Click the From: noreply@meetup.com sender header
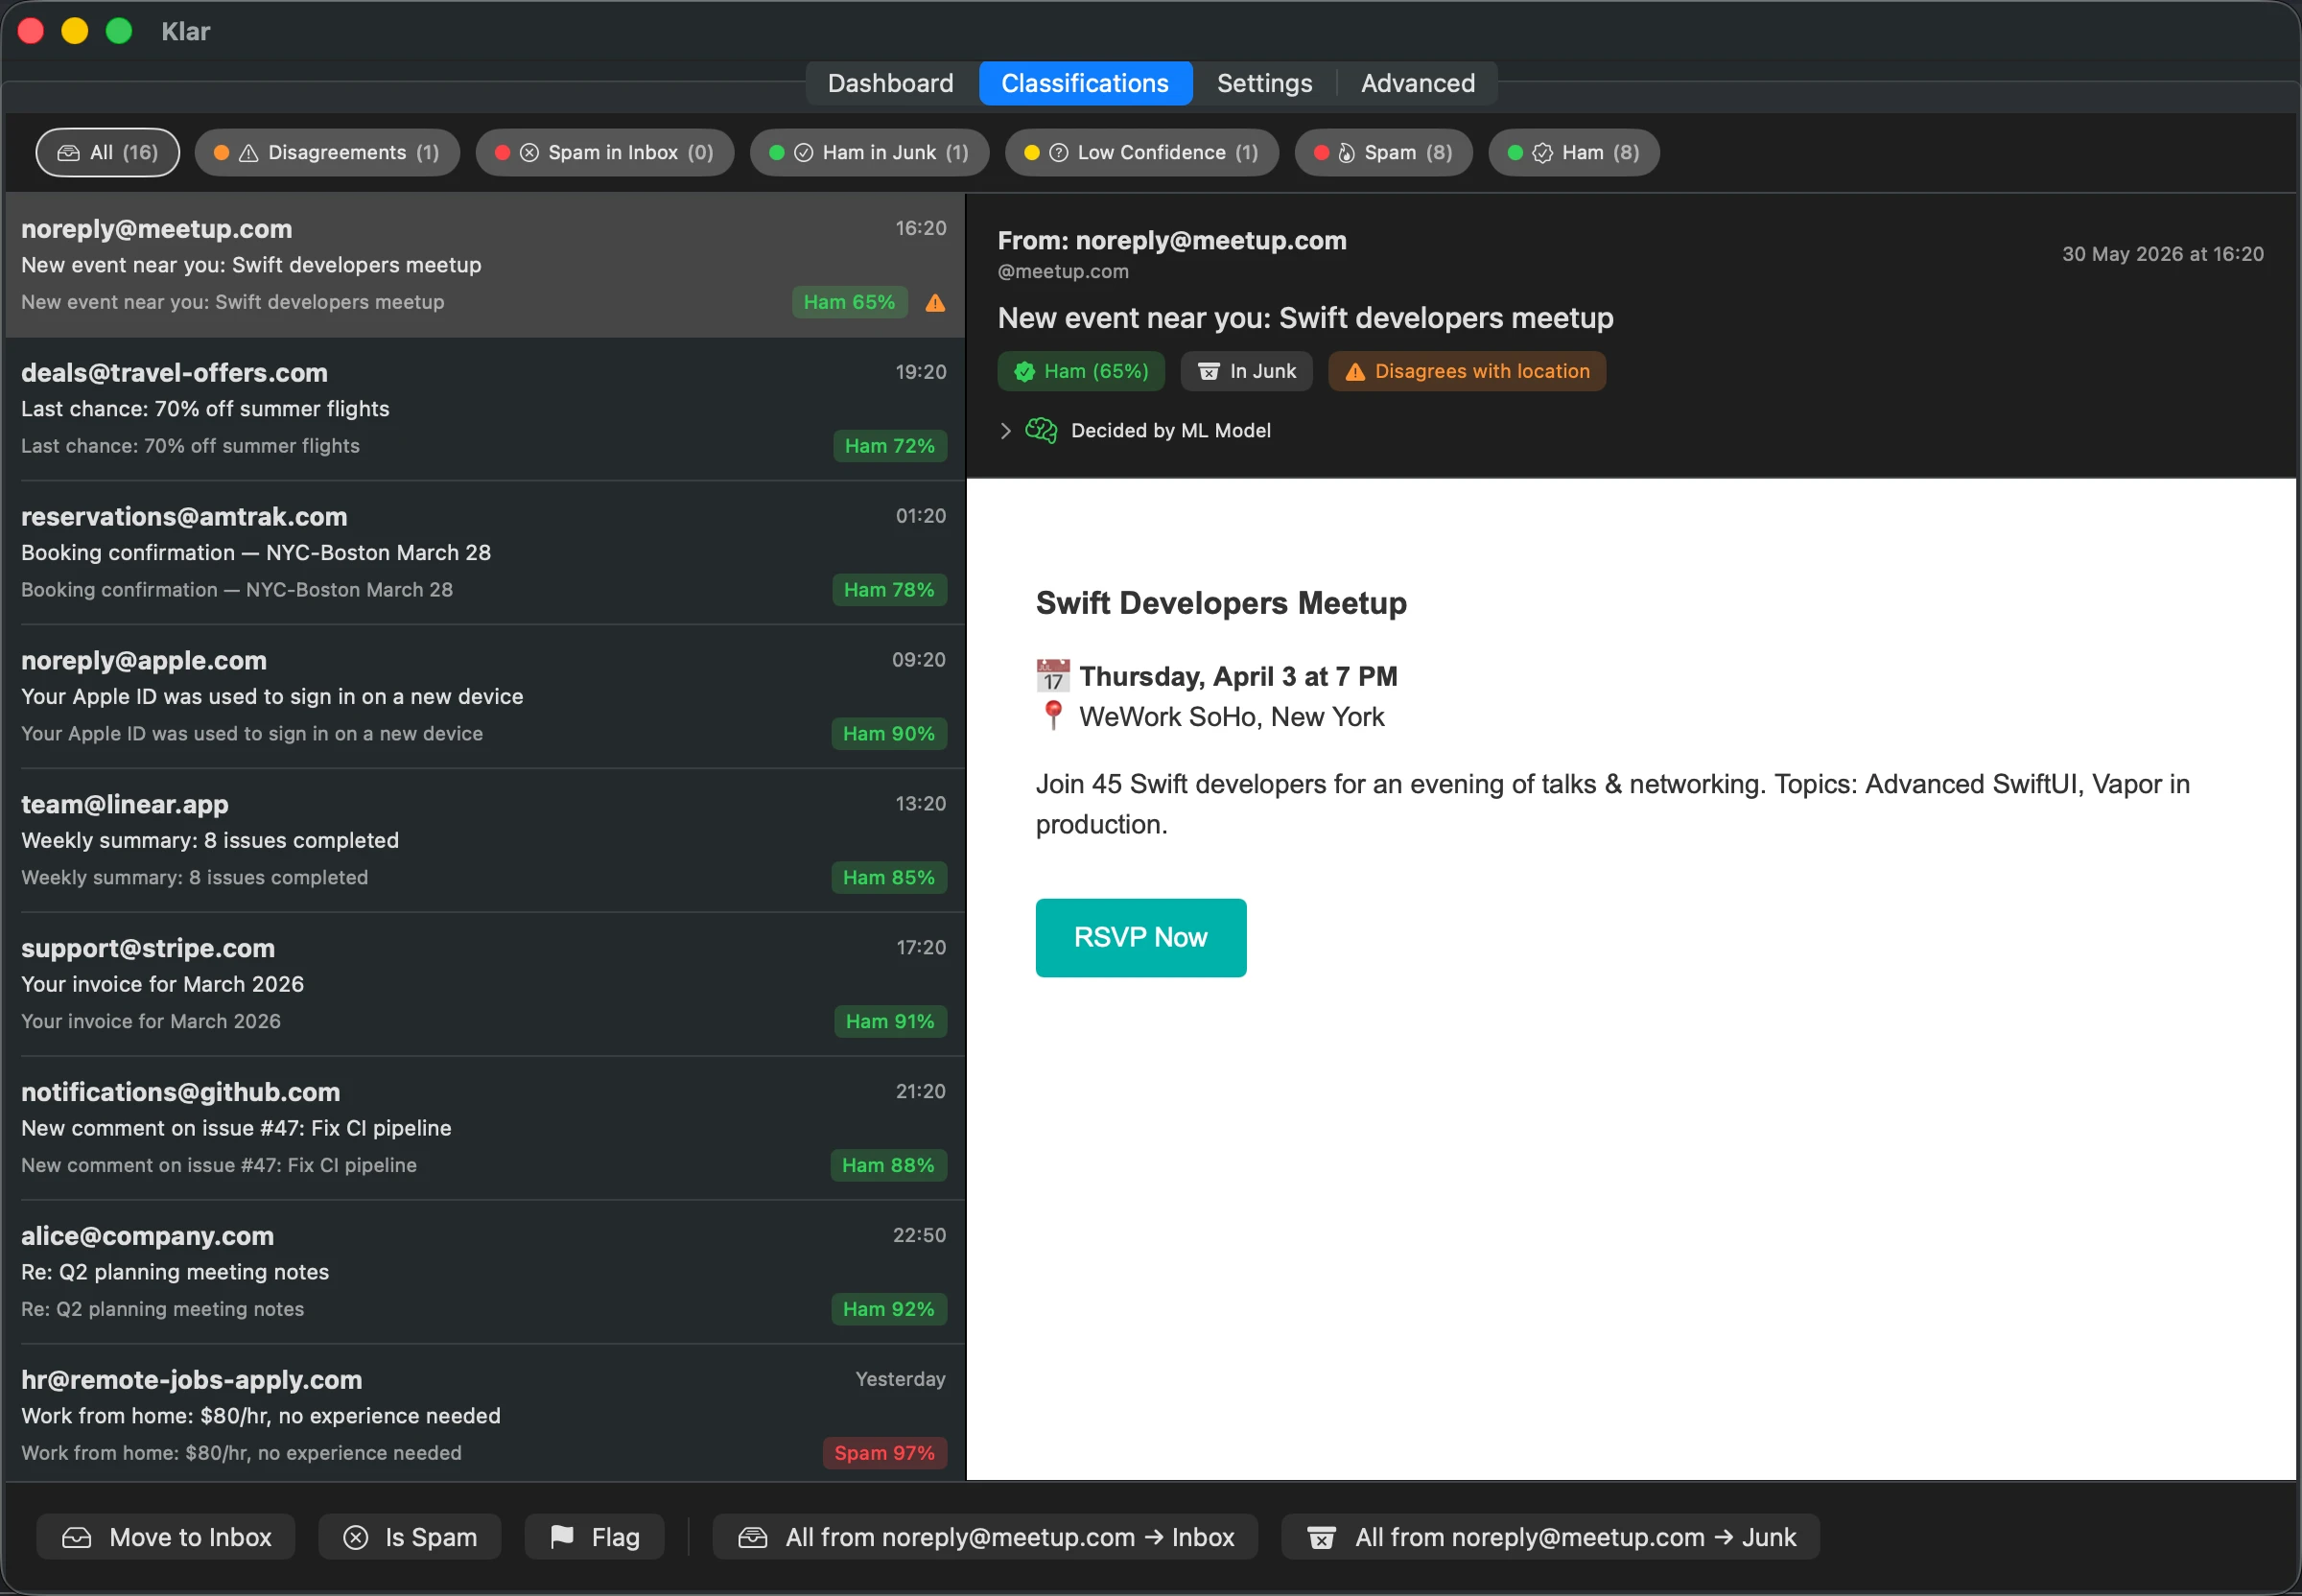This screenshot has width=2302, height=1596. tap(1172, 241)
